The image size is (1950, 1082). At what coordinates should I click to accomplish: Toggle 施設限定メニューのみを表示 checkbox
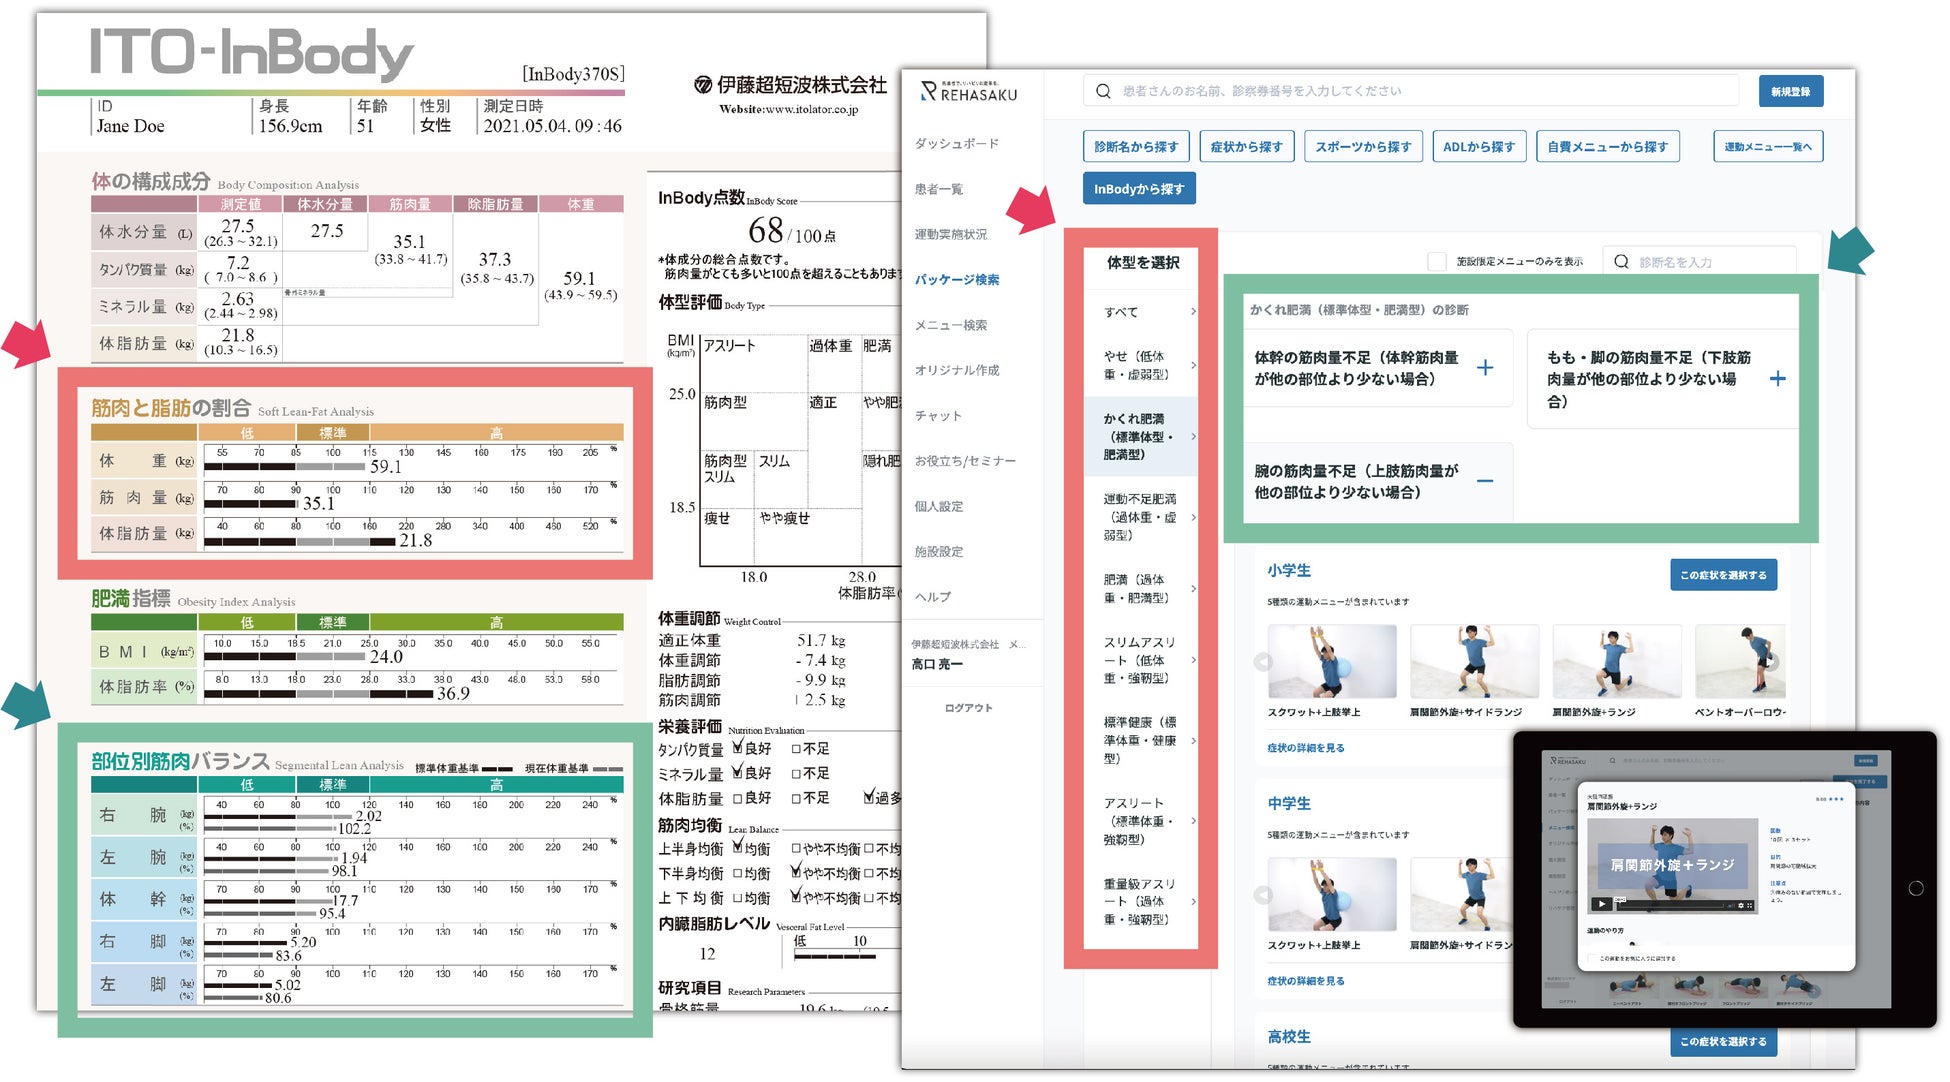1437,261
